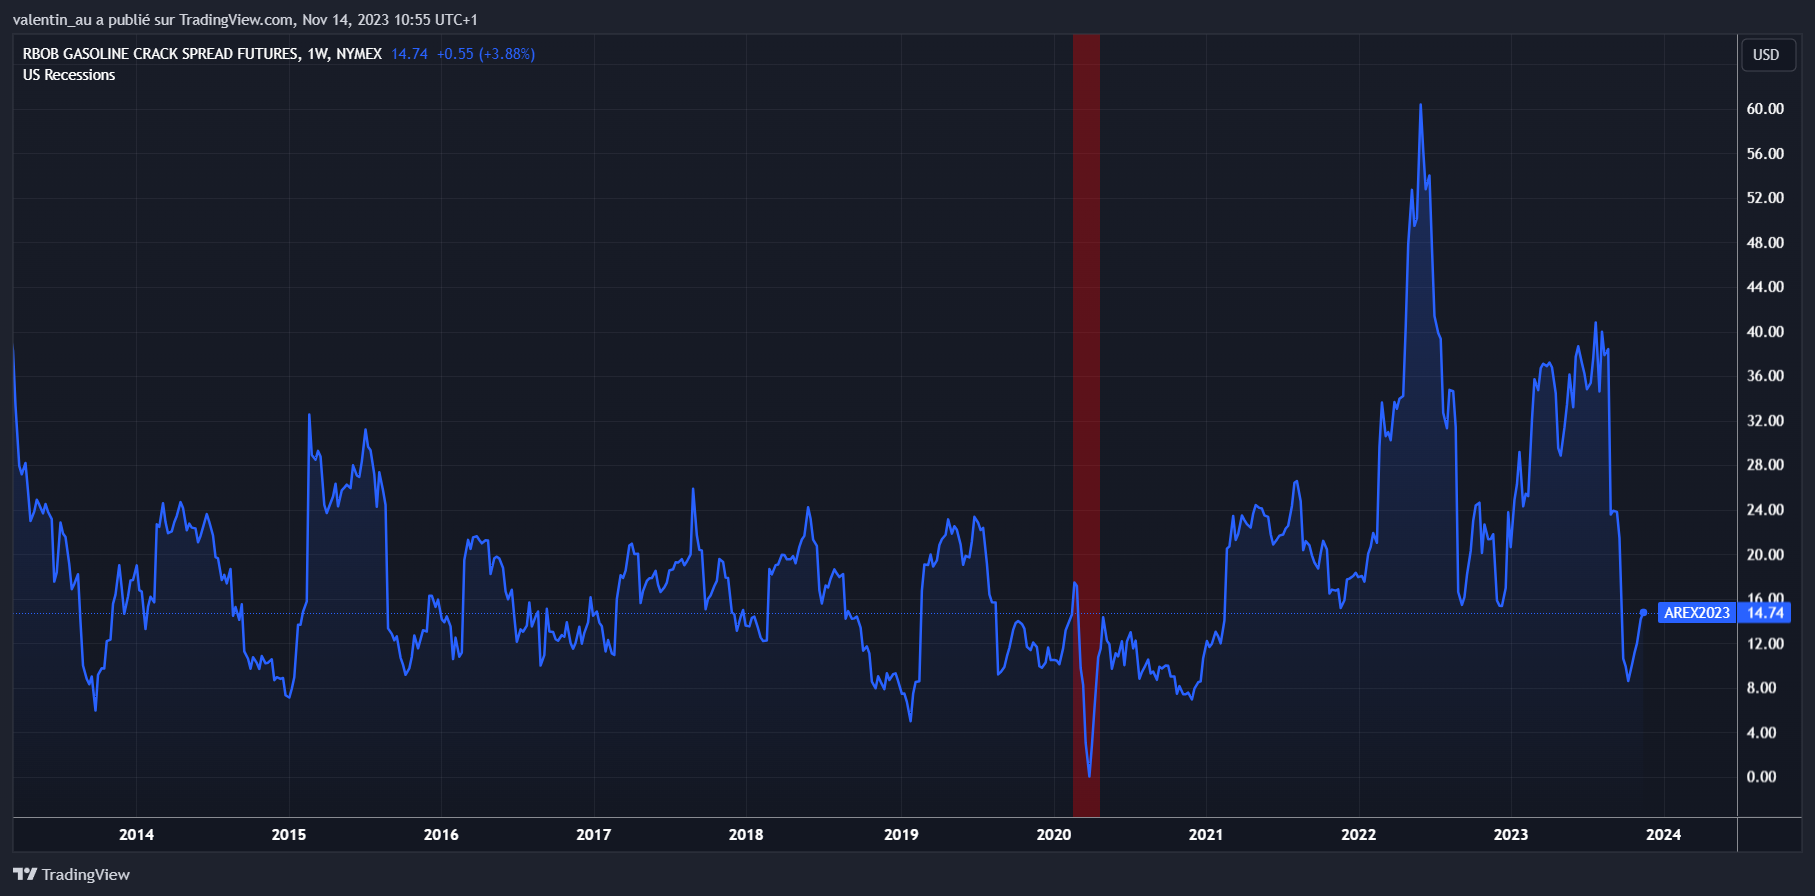This screenshot has height=896, width=1815.
Task: Click the 14.74 price axis tag
Action: click(1765, 613)
